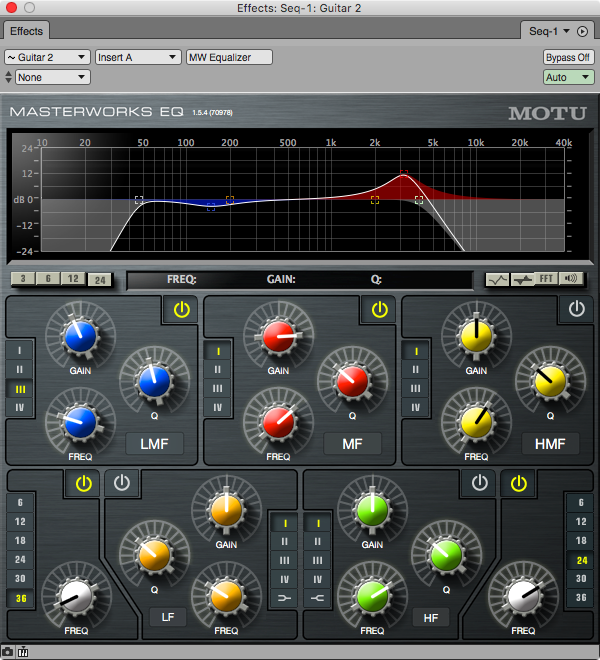The image size is (600, 660).
Task: Set graph range to 12 dB
Action: pyautogui.click(x=73, y=279)
